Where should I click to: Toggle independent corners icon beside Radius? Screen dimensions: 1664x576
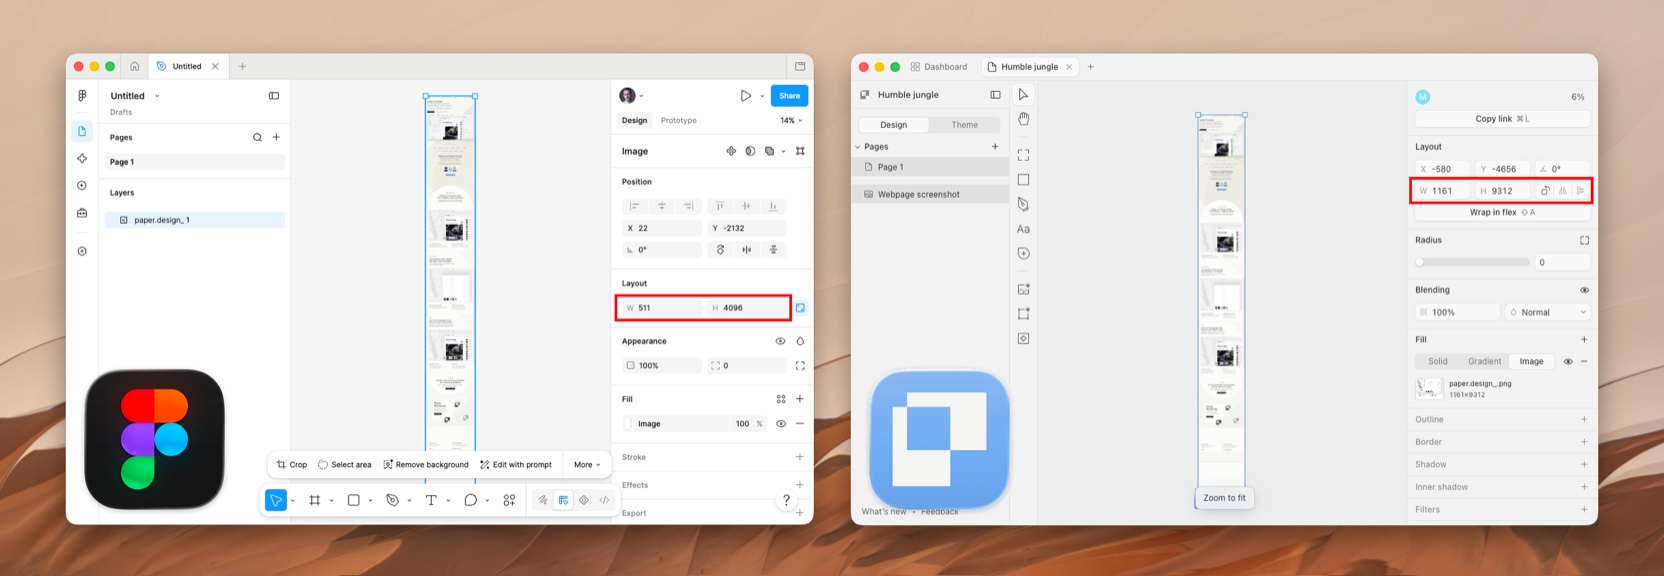click(x=1584, y=241)
